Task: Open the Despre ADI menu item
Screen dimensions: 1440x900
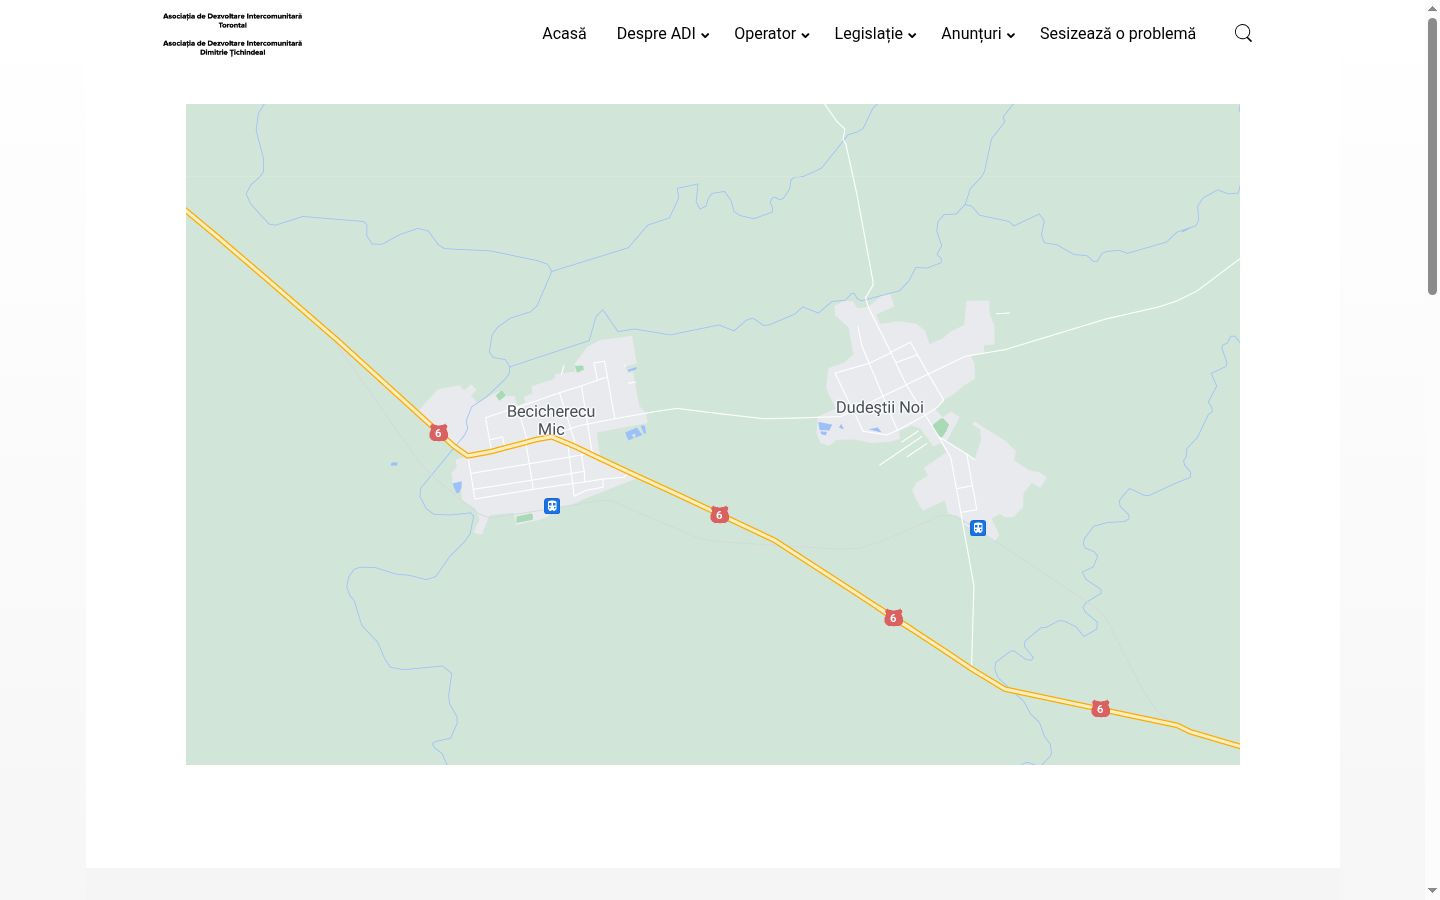Action: (656, 33)
